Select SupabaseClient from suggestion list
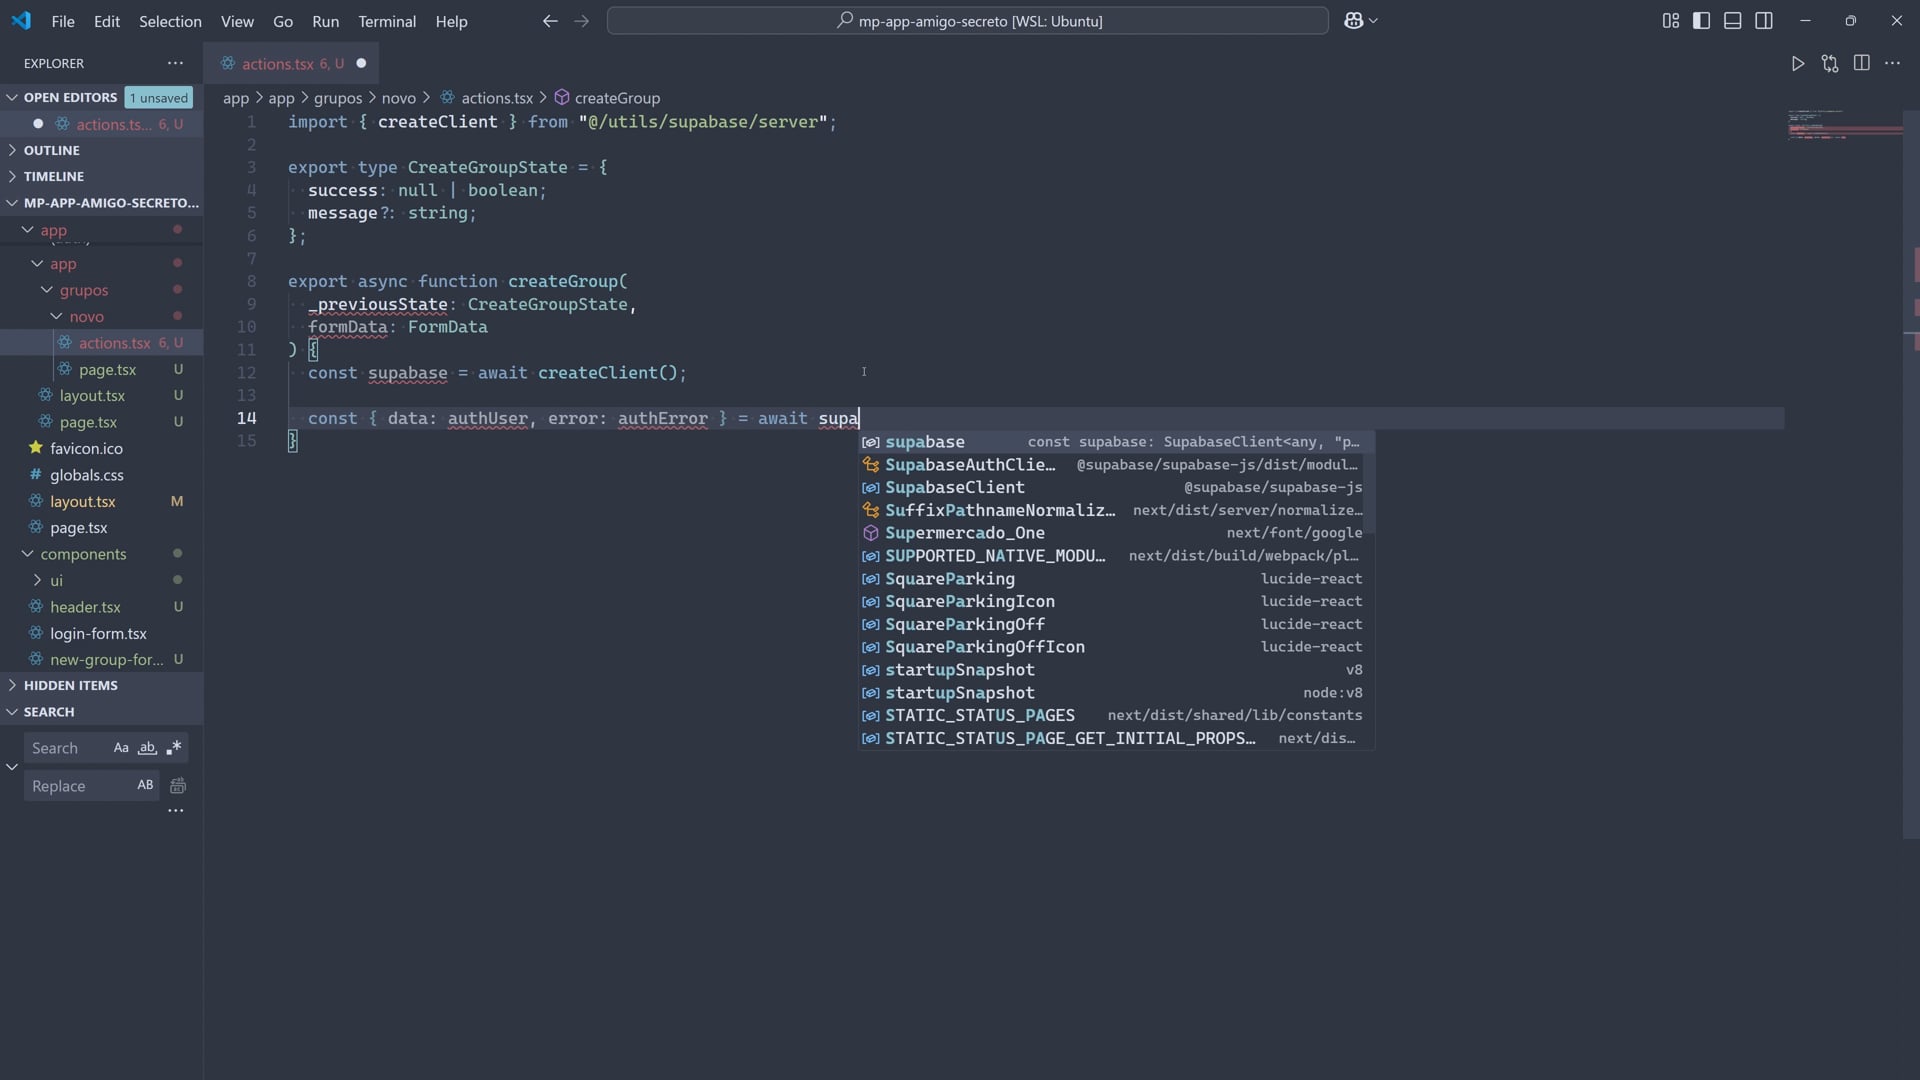This screenshot has width=1920, height=1080. (x=954, y=487)
